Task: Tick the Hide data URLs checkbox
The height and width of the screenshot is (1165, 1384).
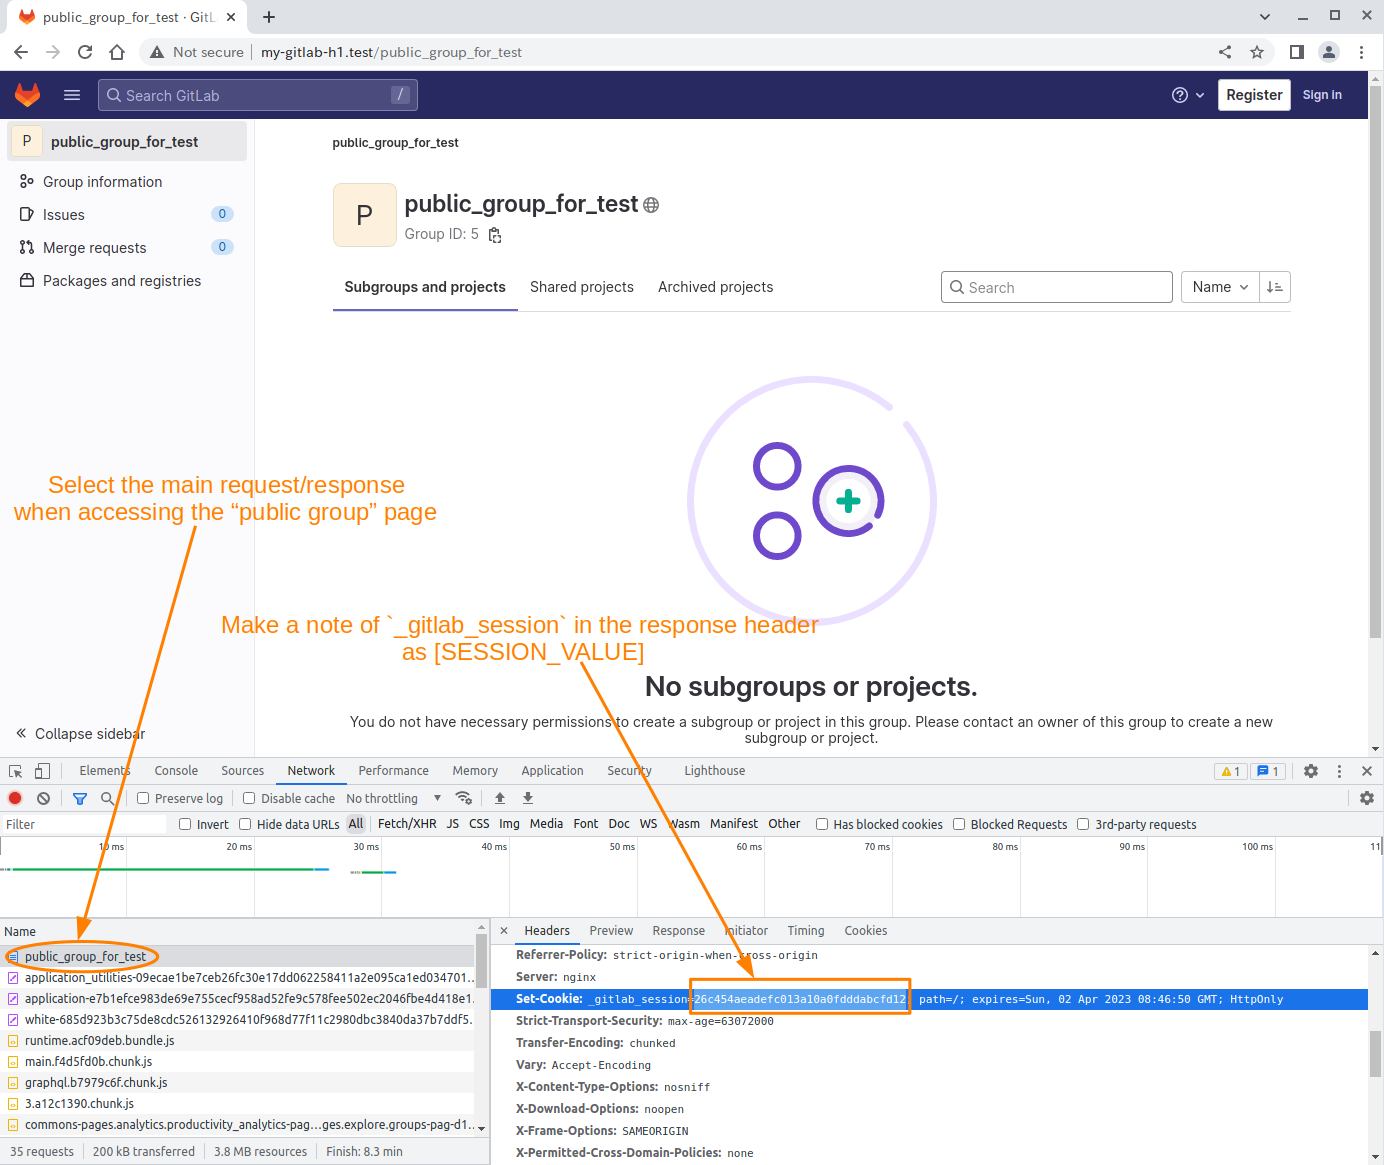Action: pos(245,824)
